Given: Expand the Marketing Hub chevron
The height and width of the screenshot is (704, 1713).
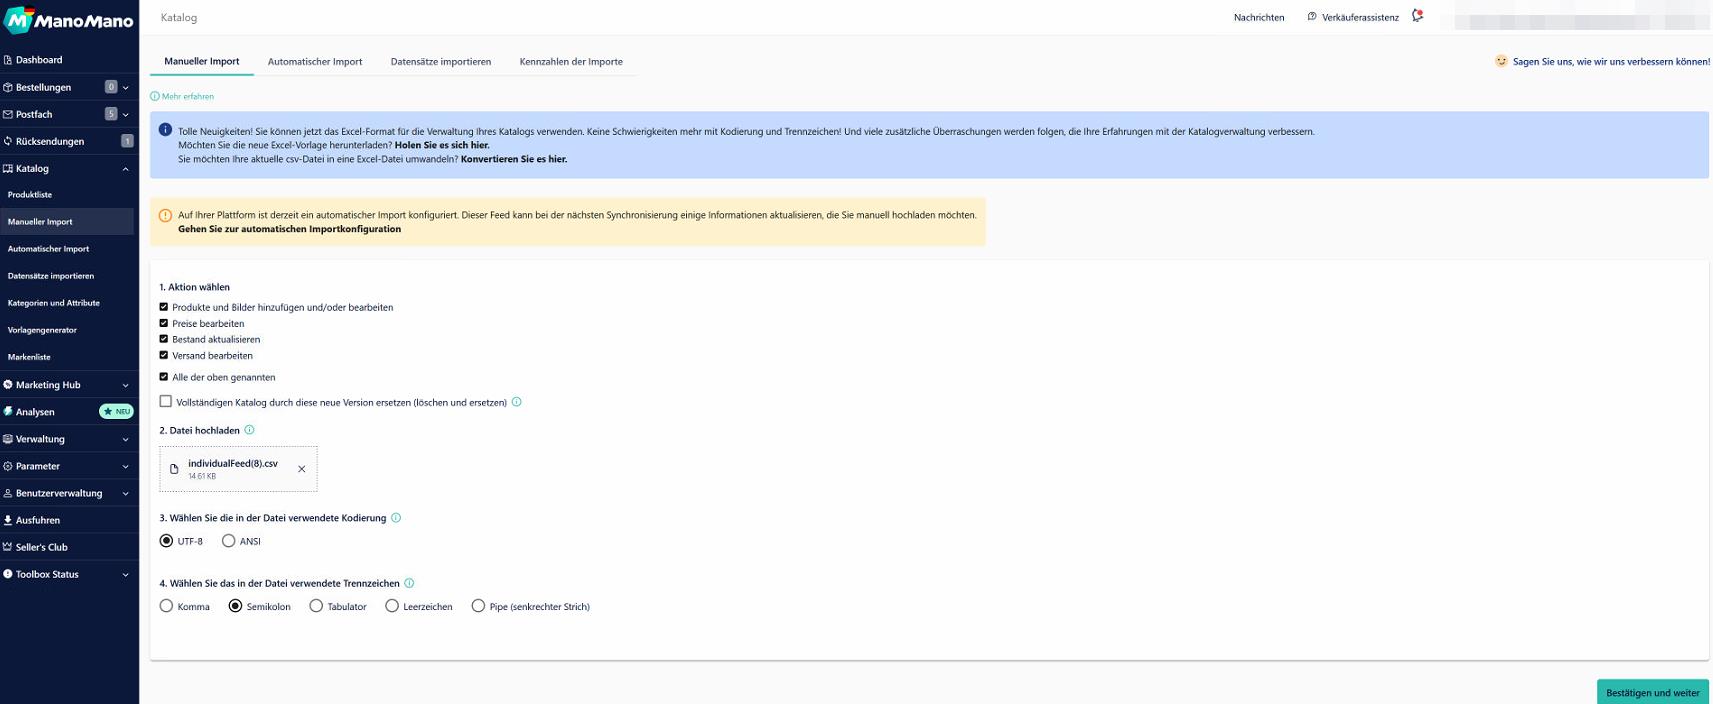Looking at the screenshot, I should pyautogui.click(x=126, y=385).
